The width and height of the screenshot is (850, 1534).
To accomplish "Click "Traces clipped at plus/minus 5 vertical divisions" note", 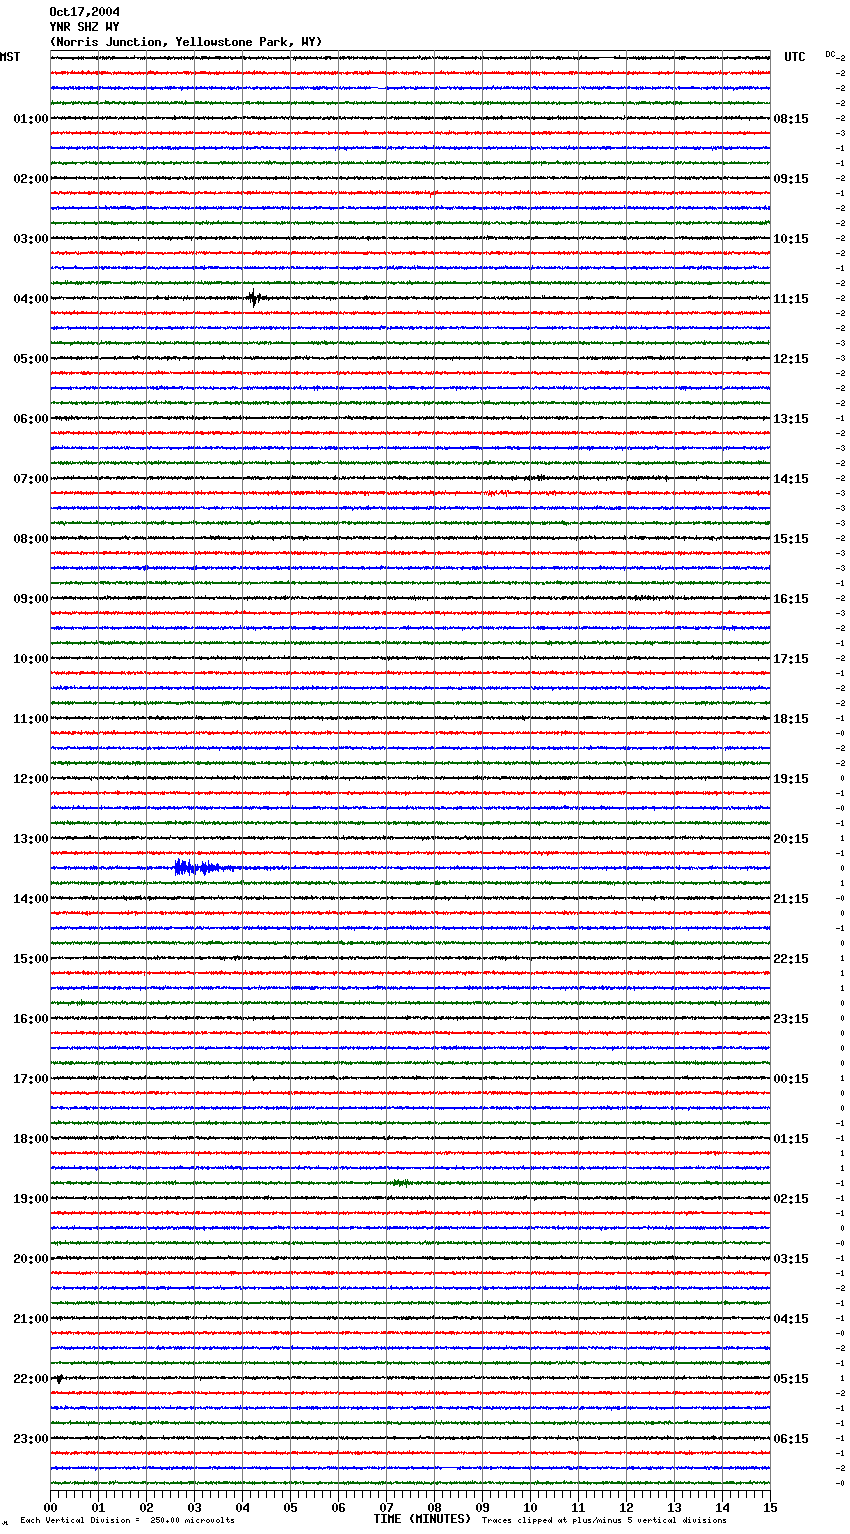I will 604,1520.
